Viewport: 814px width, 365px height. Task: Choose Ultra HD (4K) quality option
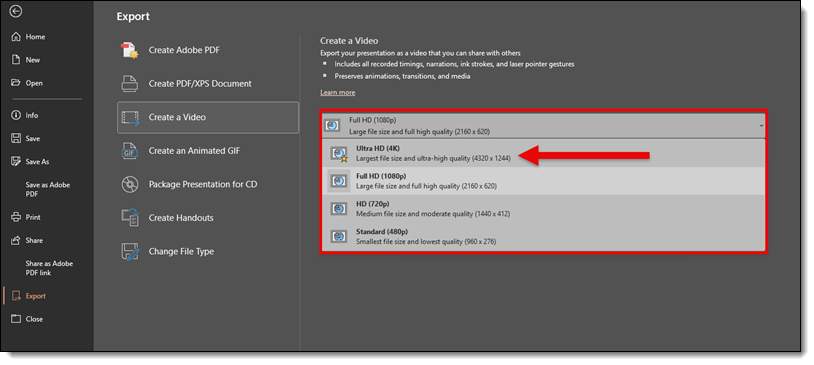tap(544, 153)
